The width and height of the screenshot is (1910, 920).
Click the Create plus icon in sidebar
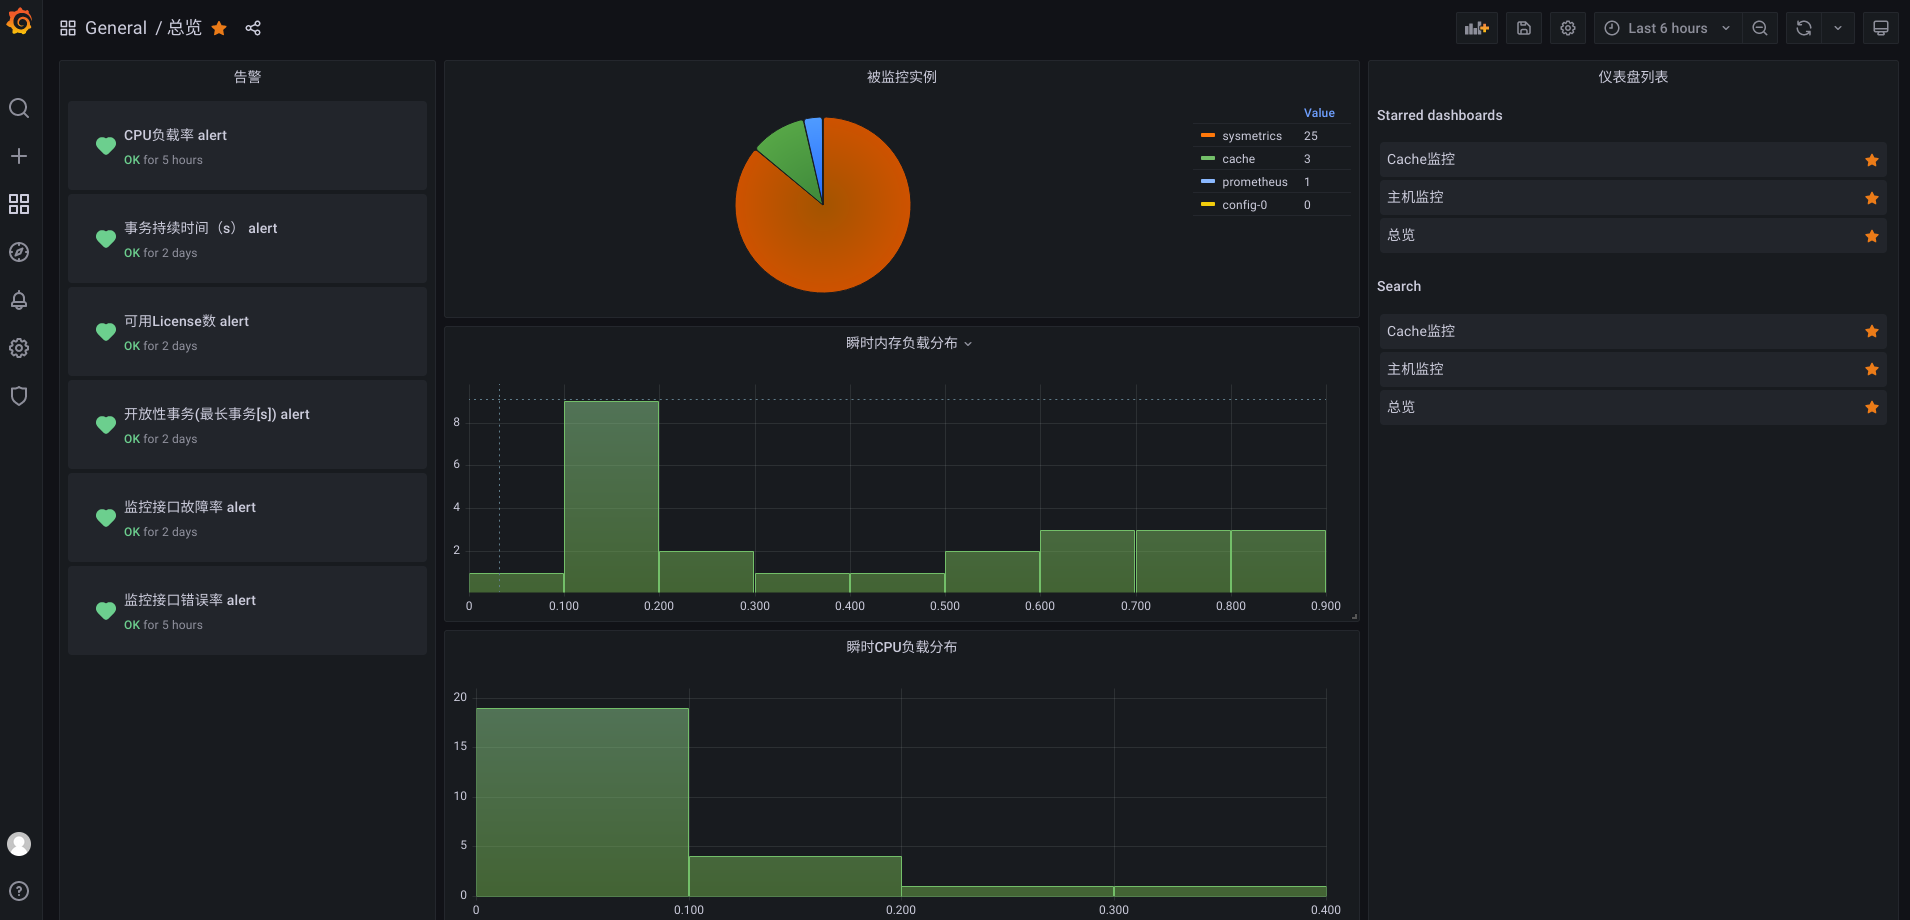click(19, 156)
